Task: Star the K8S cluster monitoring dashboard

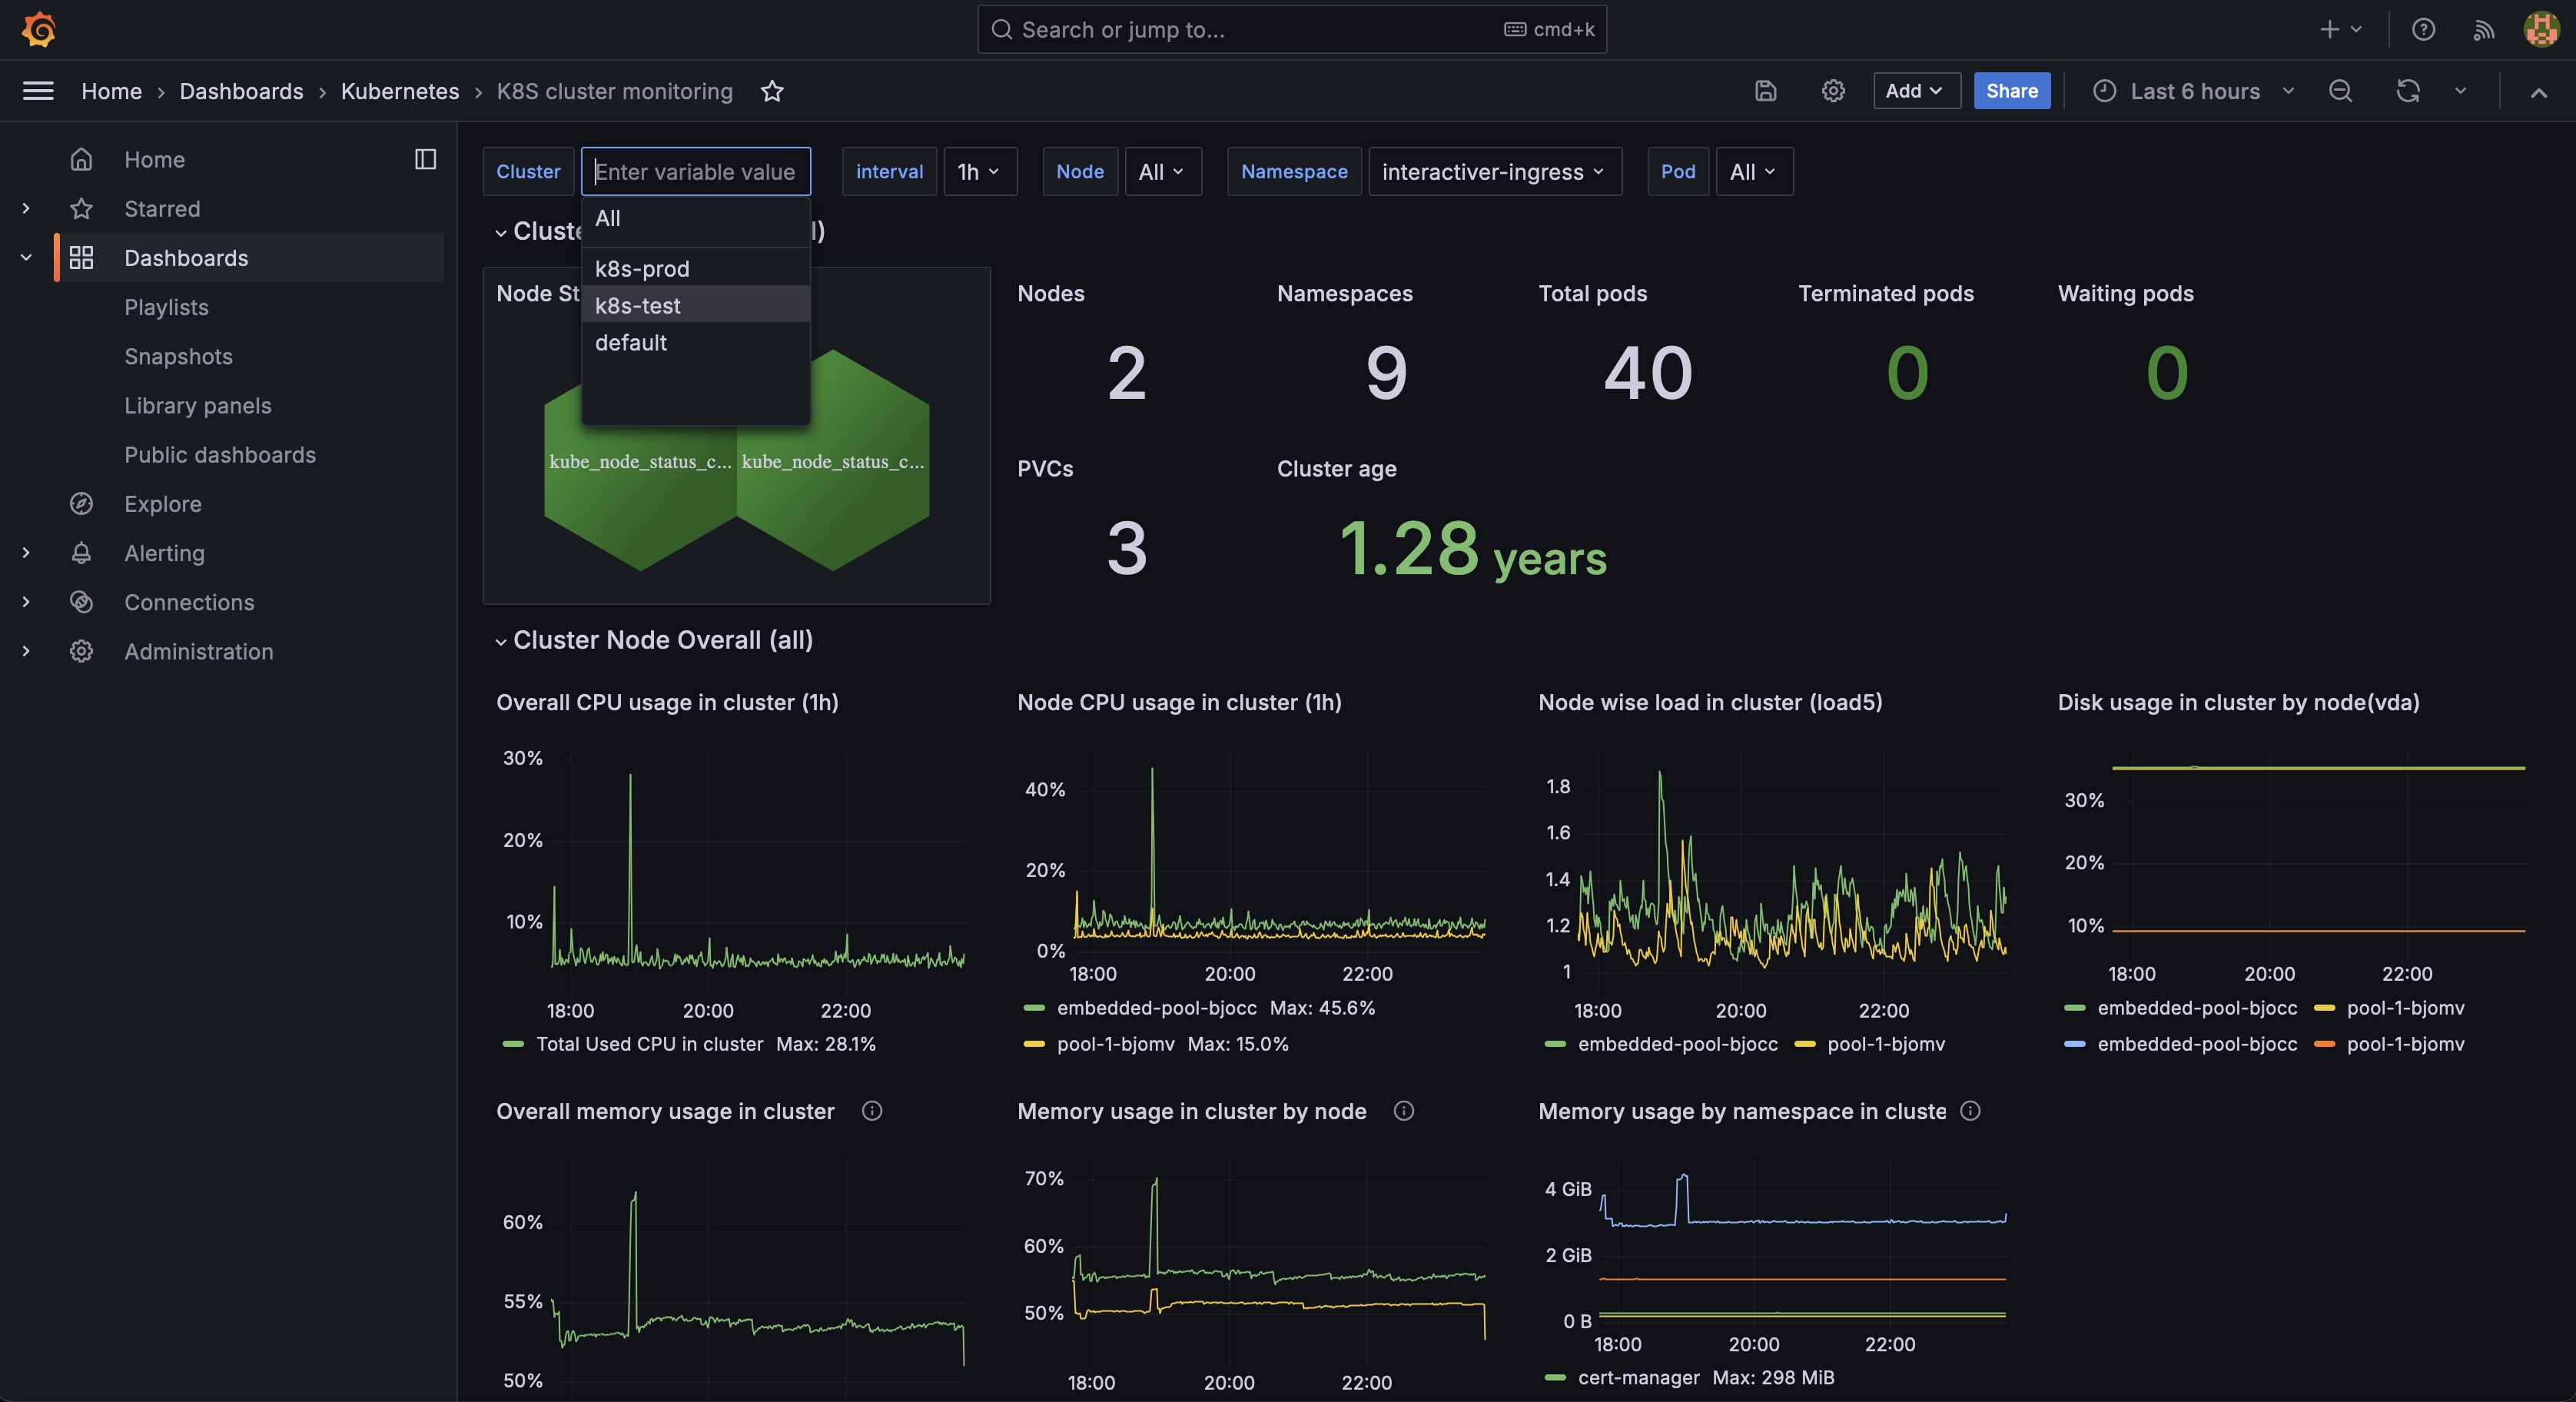Action: [772, 91]
